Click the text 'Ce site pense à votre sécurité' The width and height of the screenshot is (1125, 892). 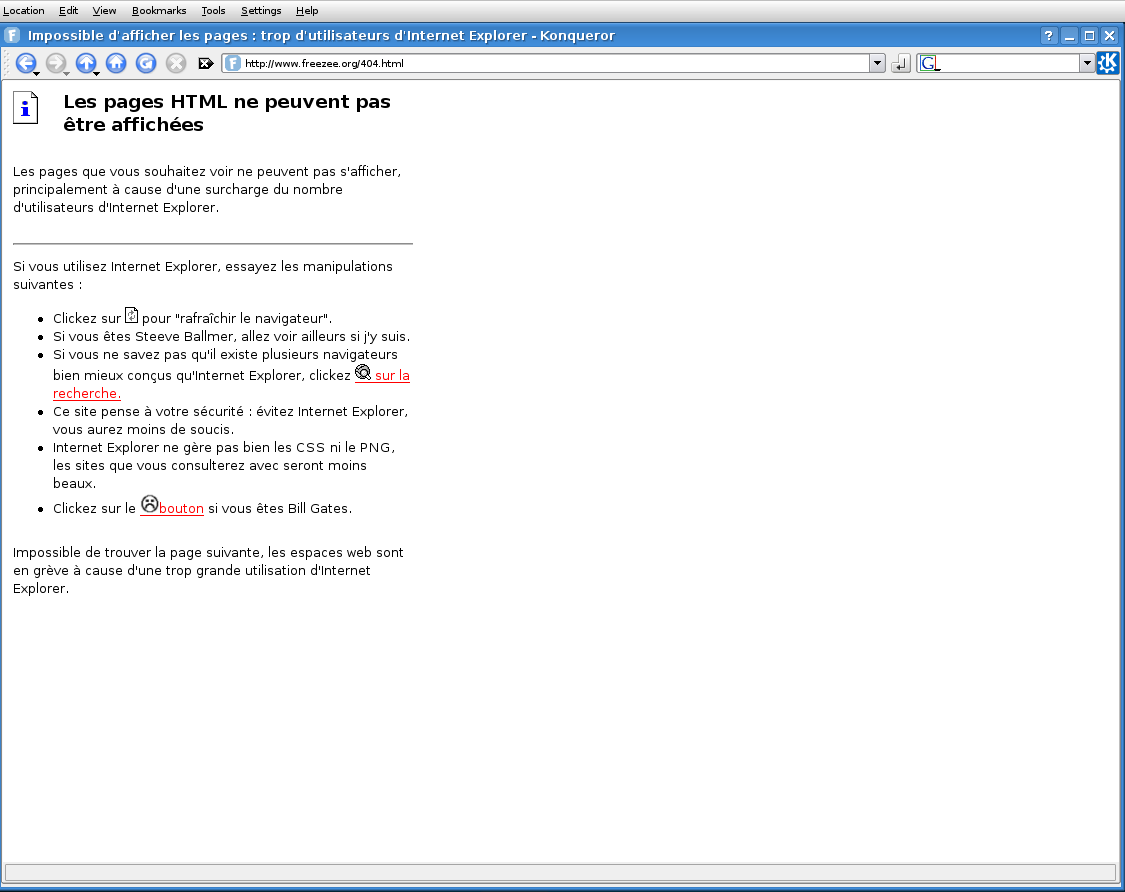tap(149, 412)
